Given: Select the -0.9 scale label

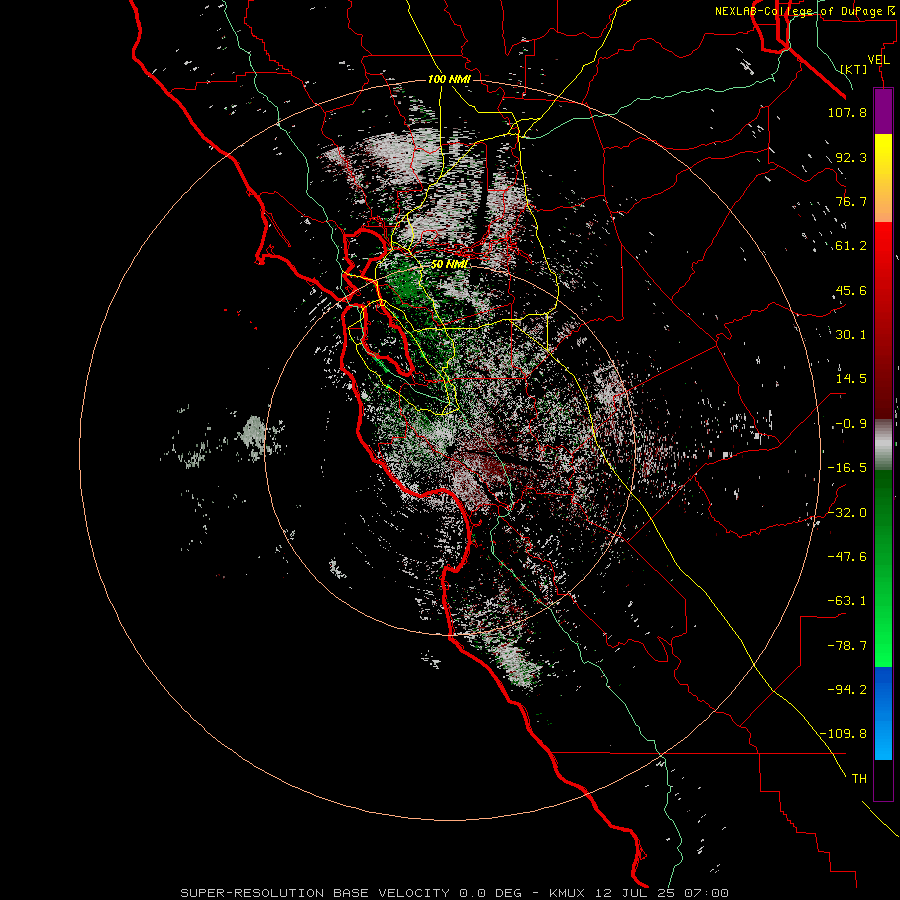Looking at the screenshot, I should [x=851, y=424].
